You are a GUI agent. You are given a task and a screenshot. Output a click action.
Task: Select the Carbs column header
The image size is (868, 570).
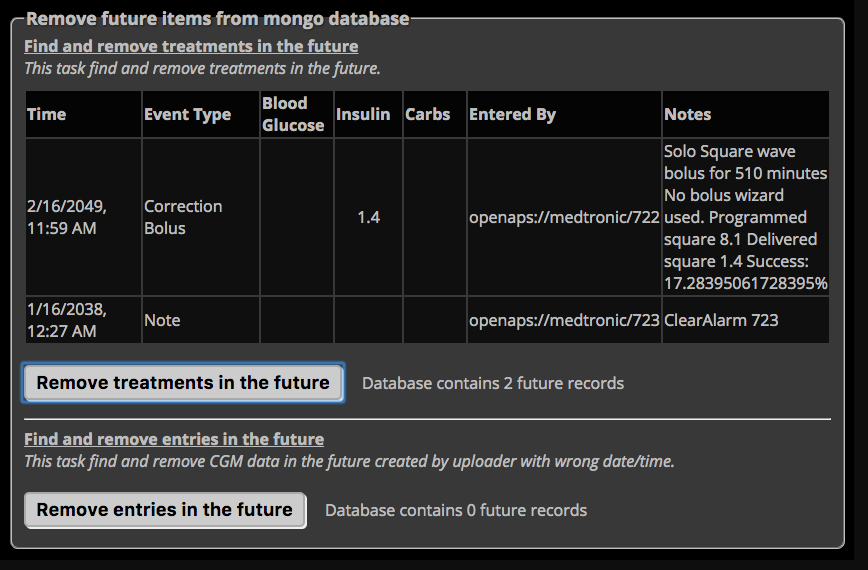click(435, 114)
